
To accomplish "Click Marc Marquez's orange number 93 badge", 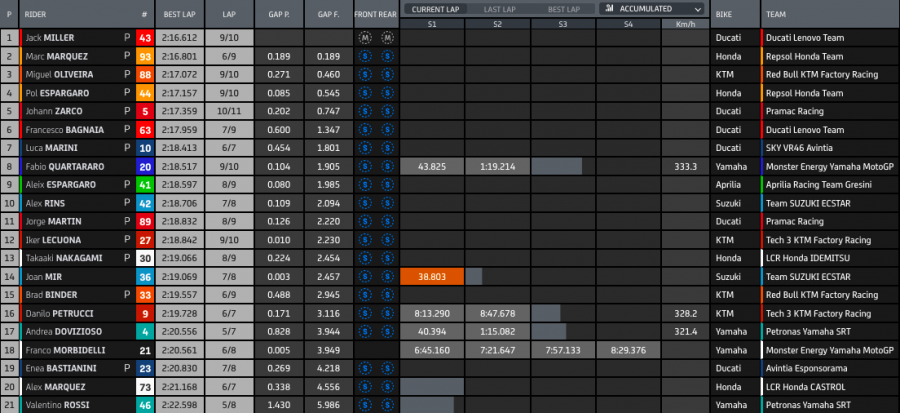I will (x=145, y=56).
